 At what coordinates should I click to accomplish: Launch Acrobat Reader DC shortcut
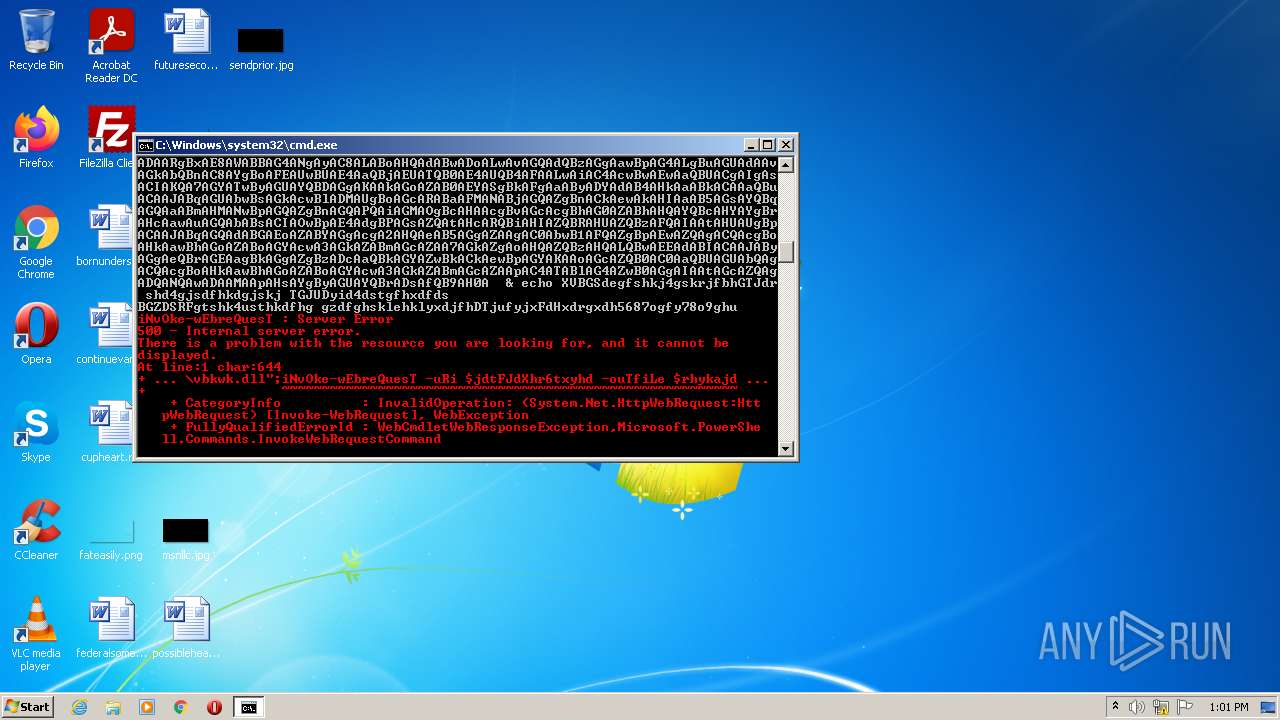coord(111,46)
